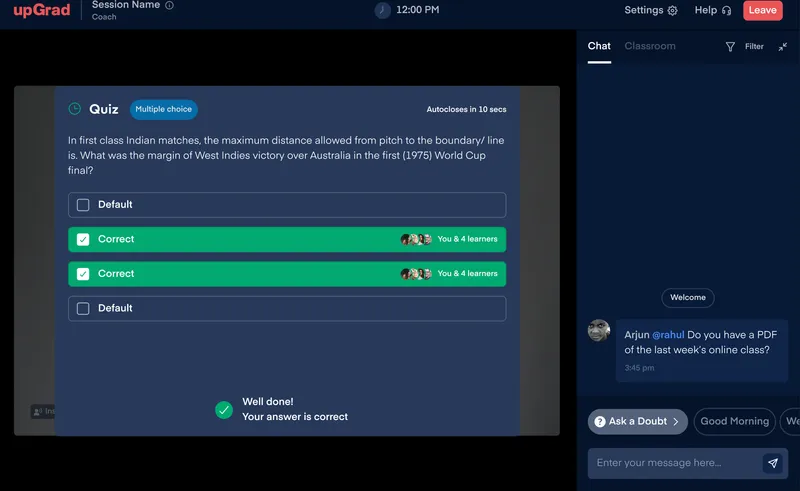Leave the session
The width and height of the screenshot is (800, 491).
[763, 10]
